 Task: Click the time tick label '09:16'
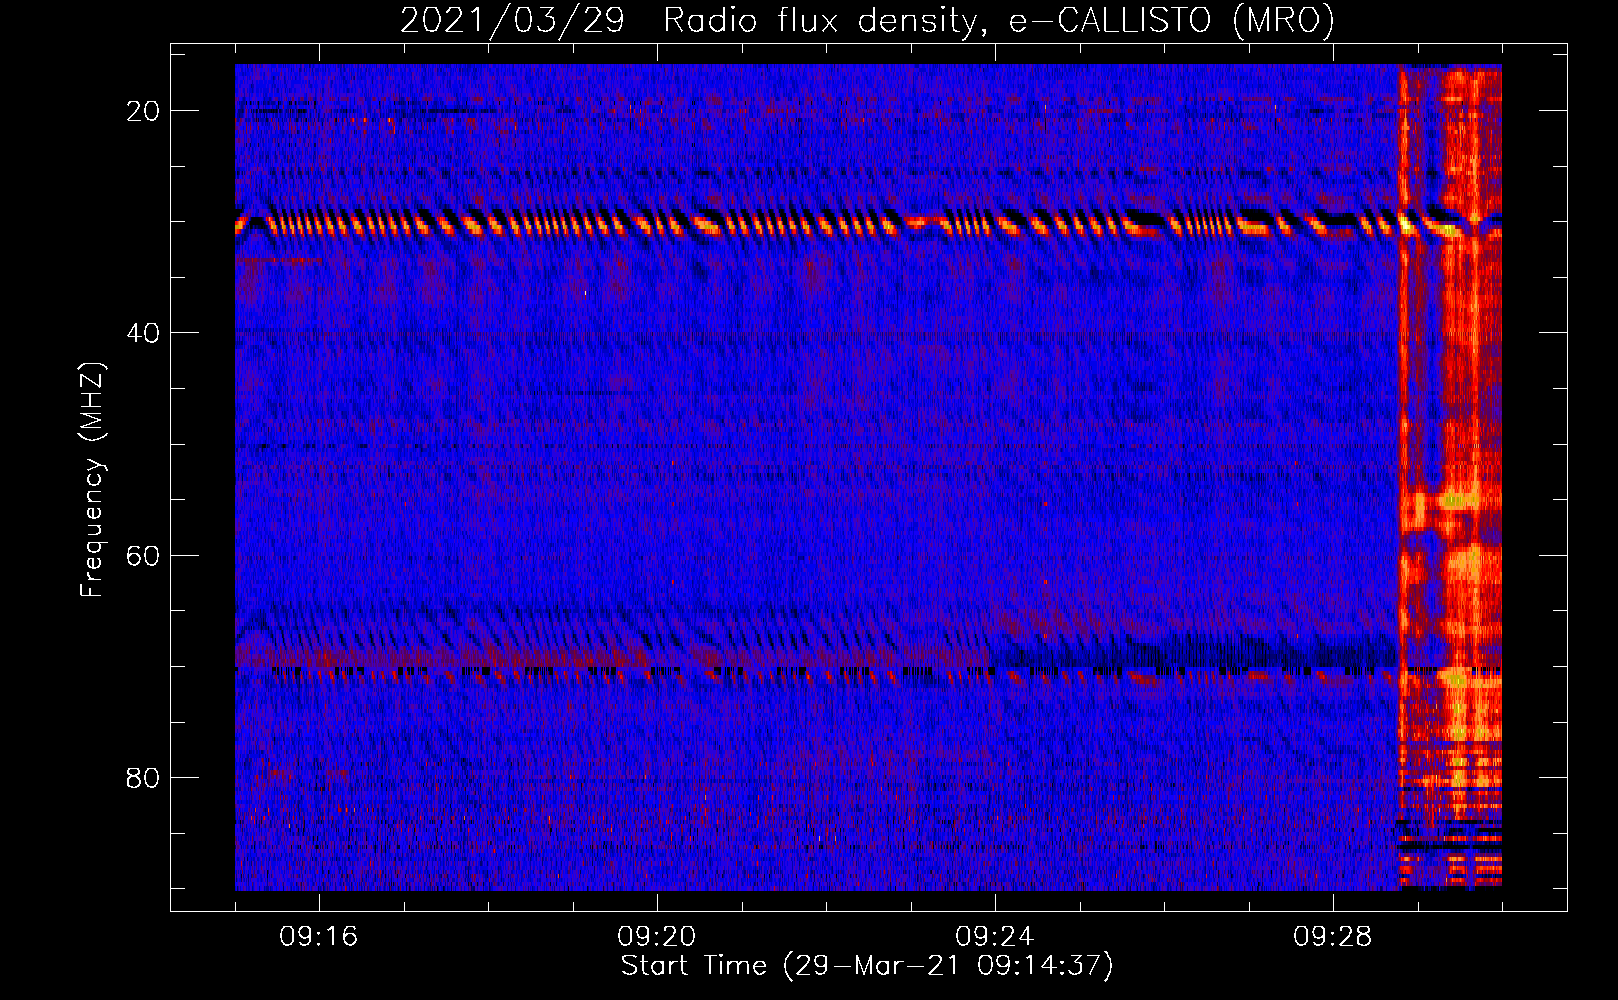319,937
